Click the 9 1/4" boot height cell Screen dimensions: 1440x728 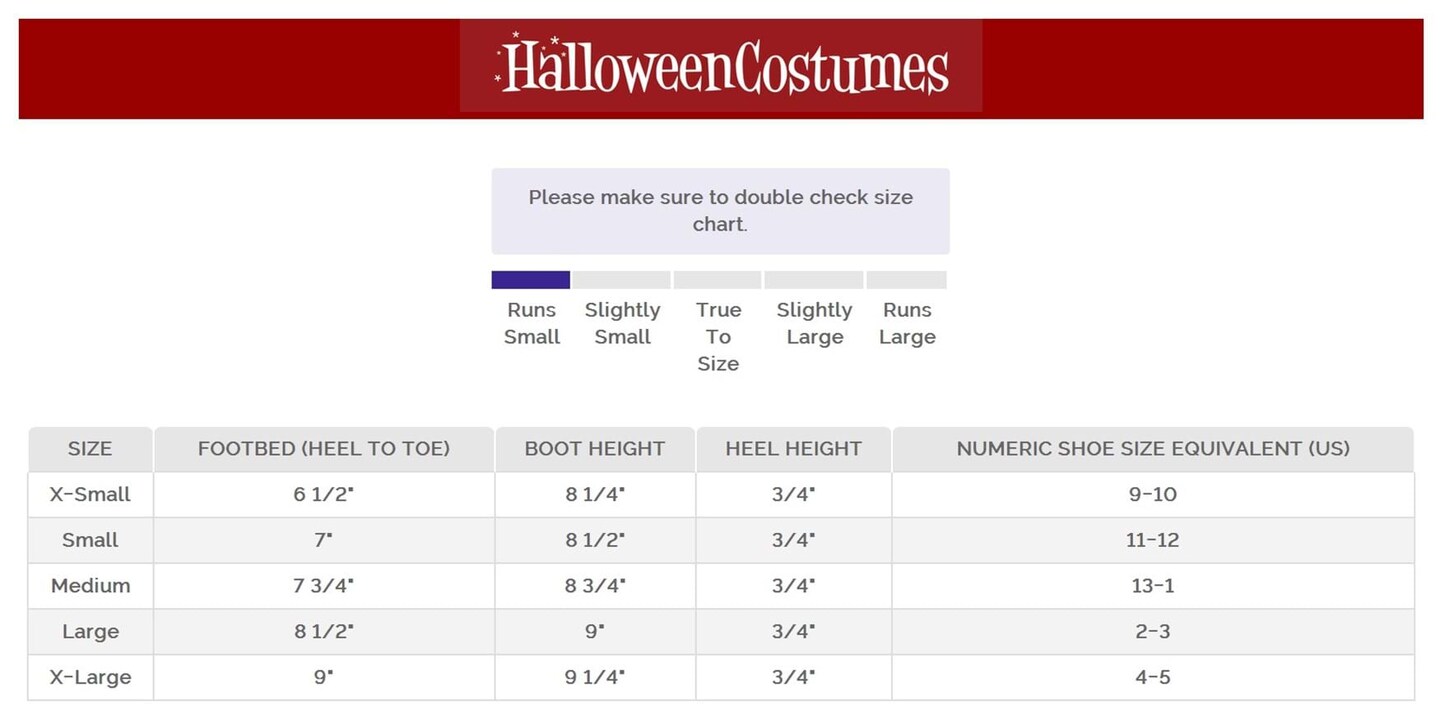[595, 678]
